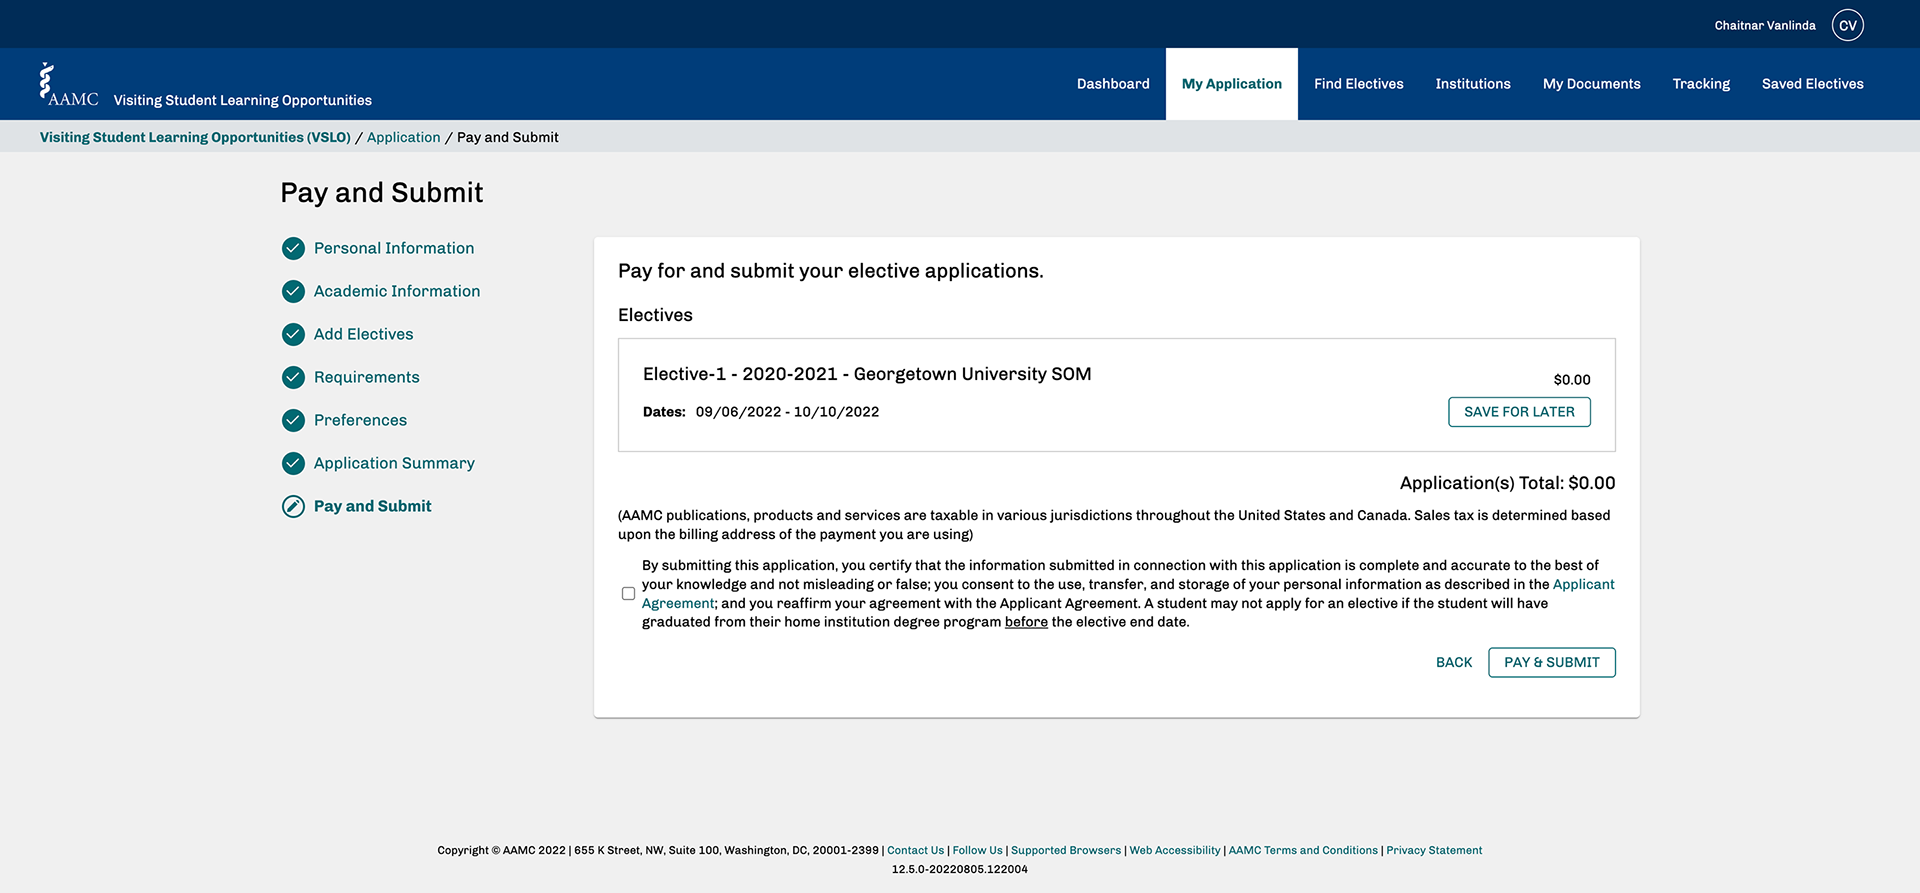This screenshot has height=893, width=1920.
Task: Click the Save For Later button
Action: (1519, 412)
